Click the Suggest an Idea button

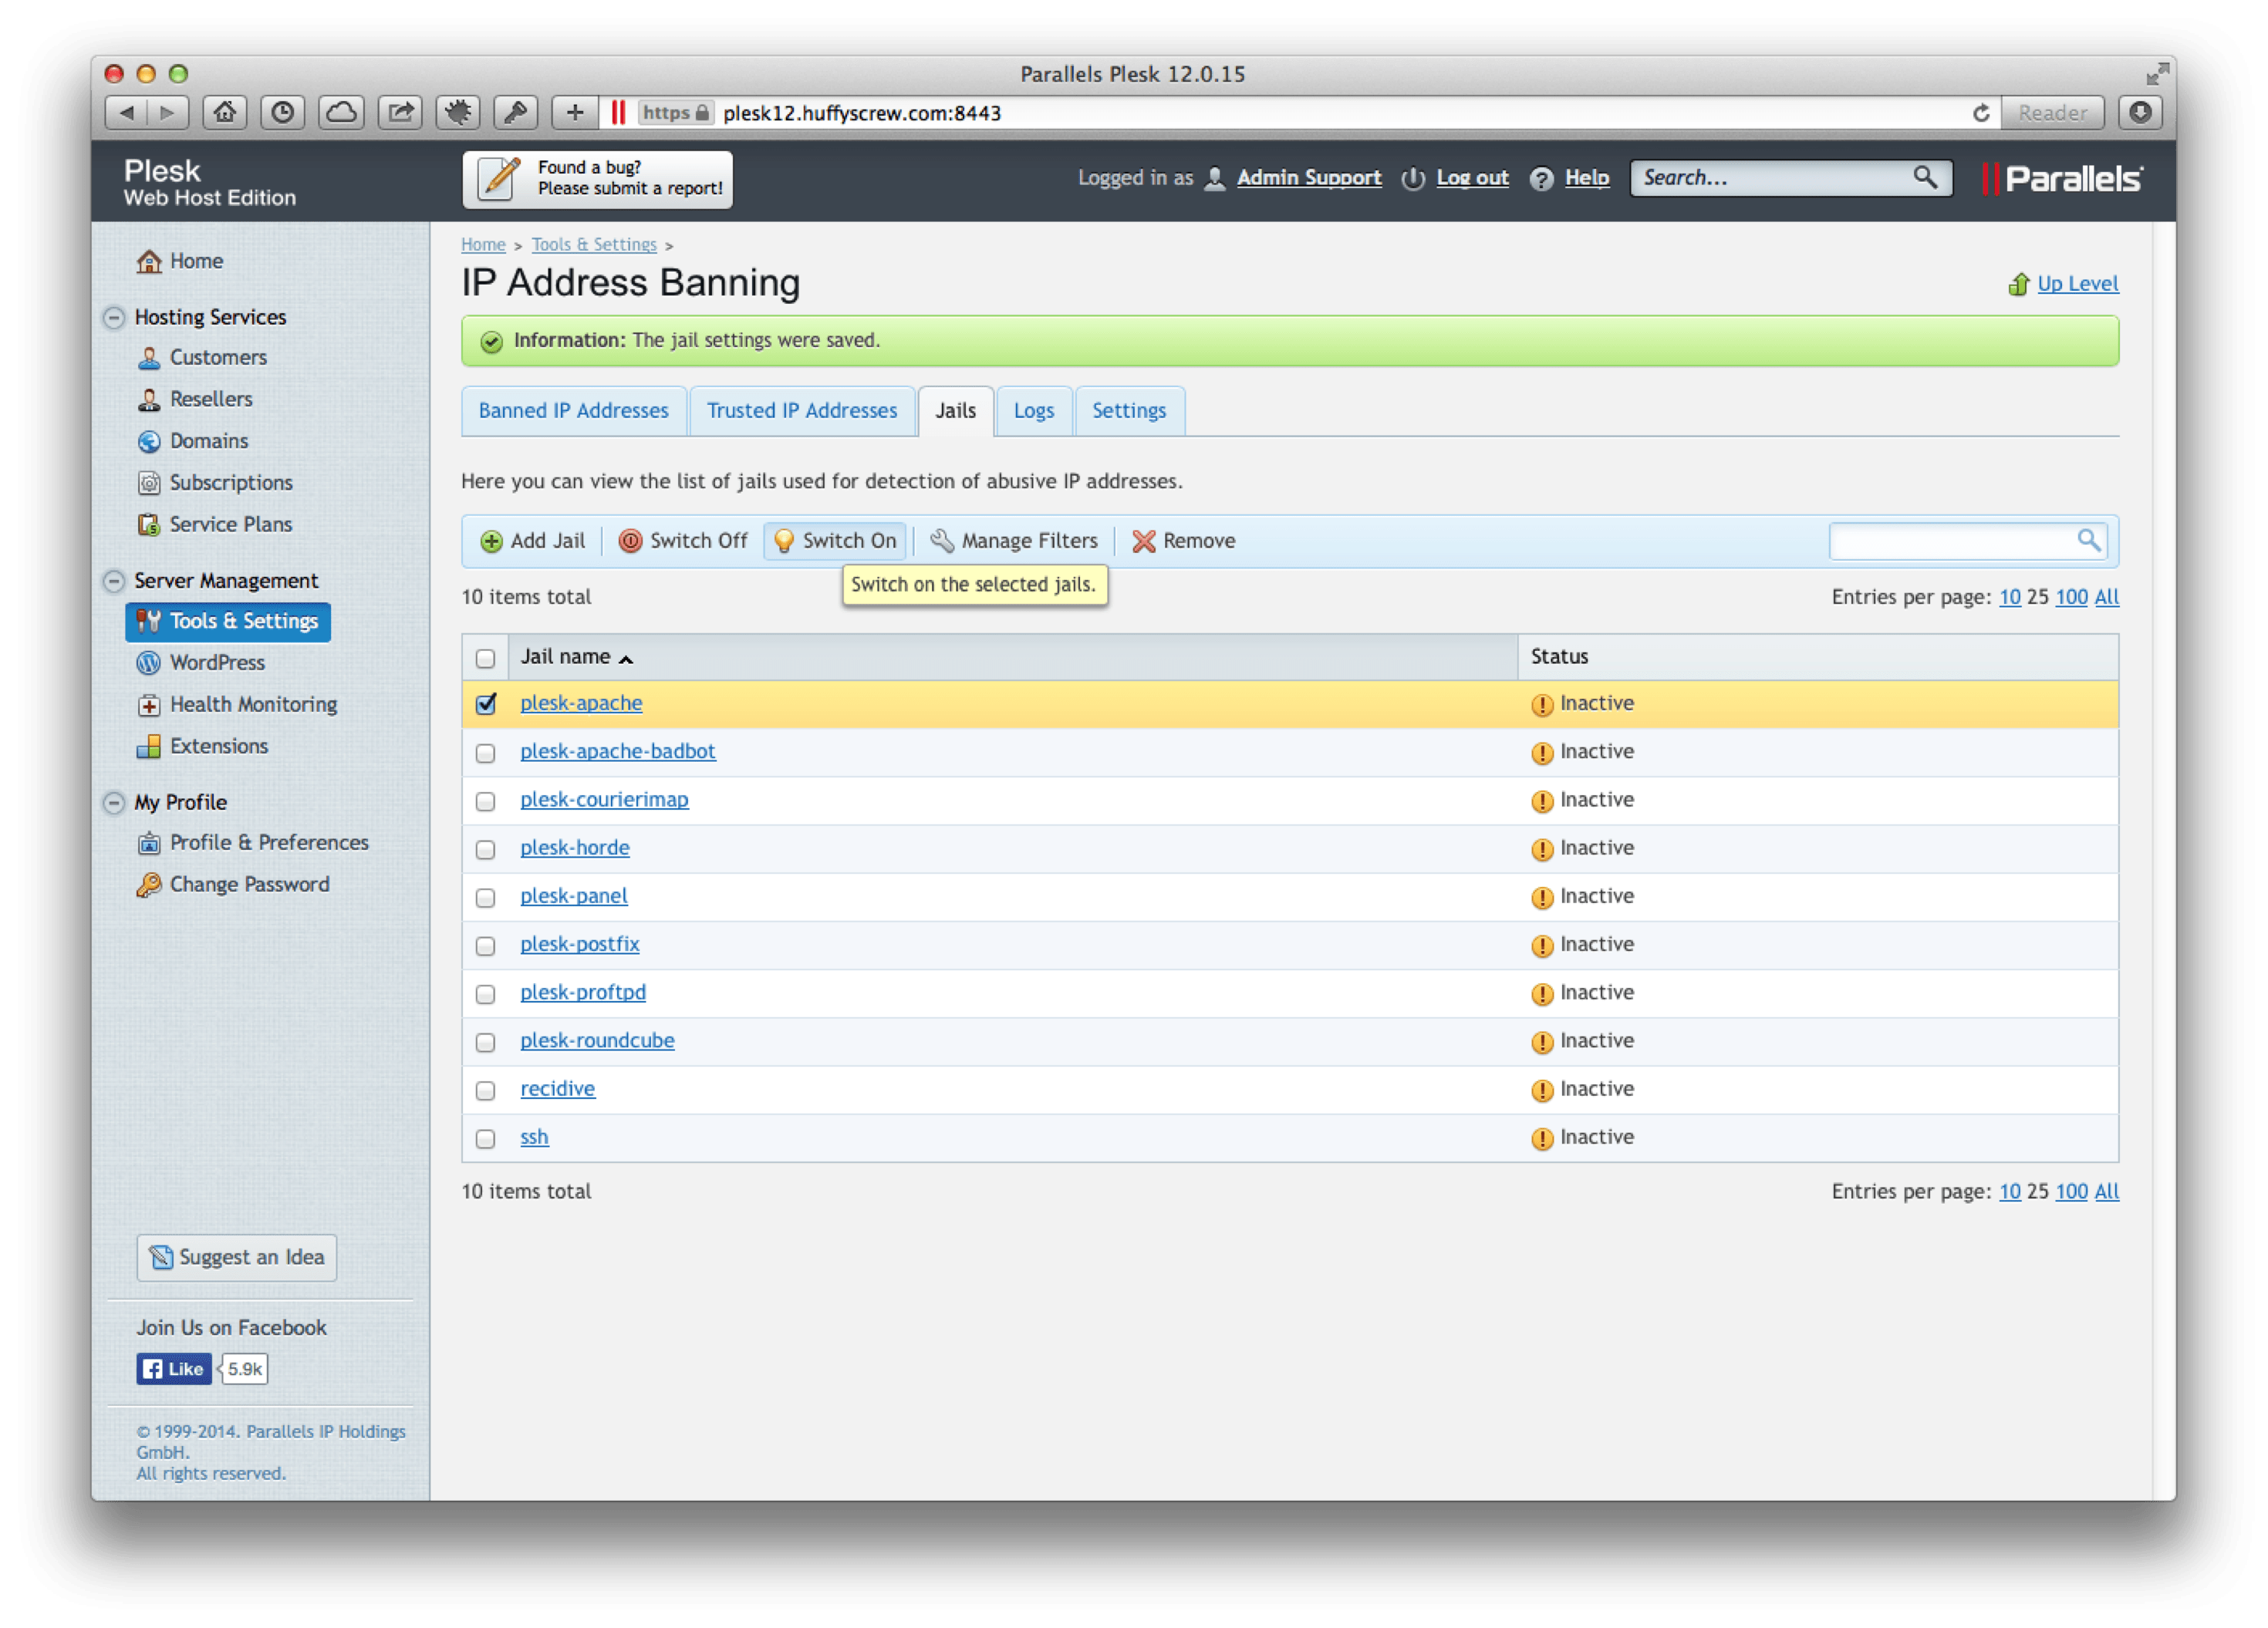[237, 1257]
